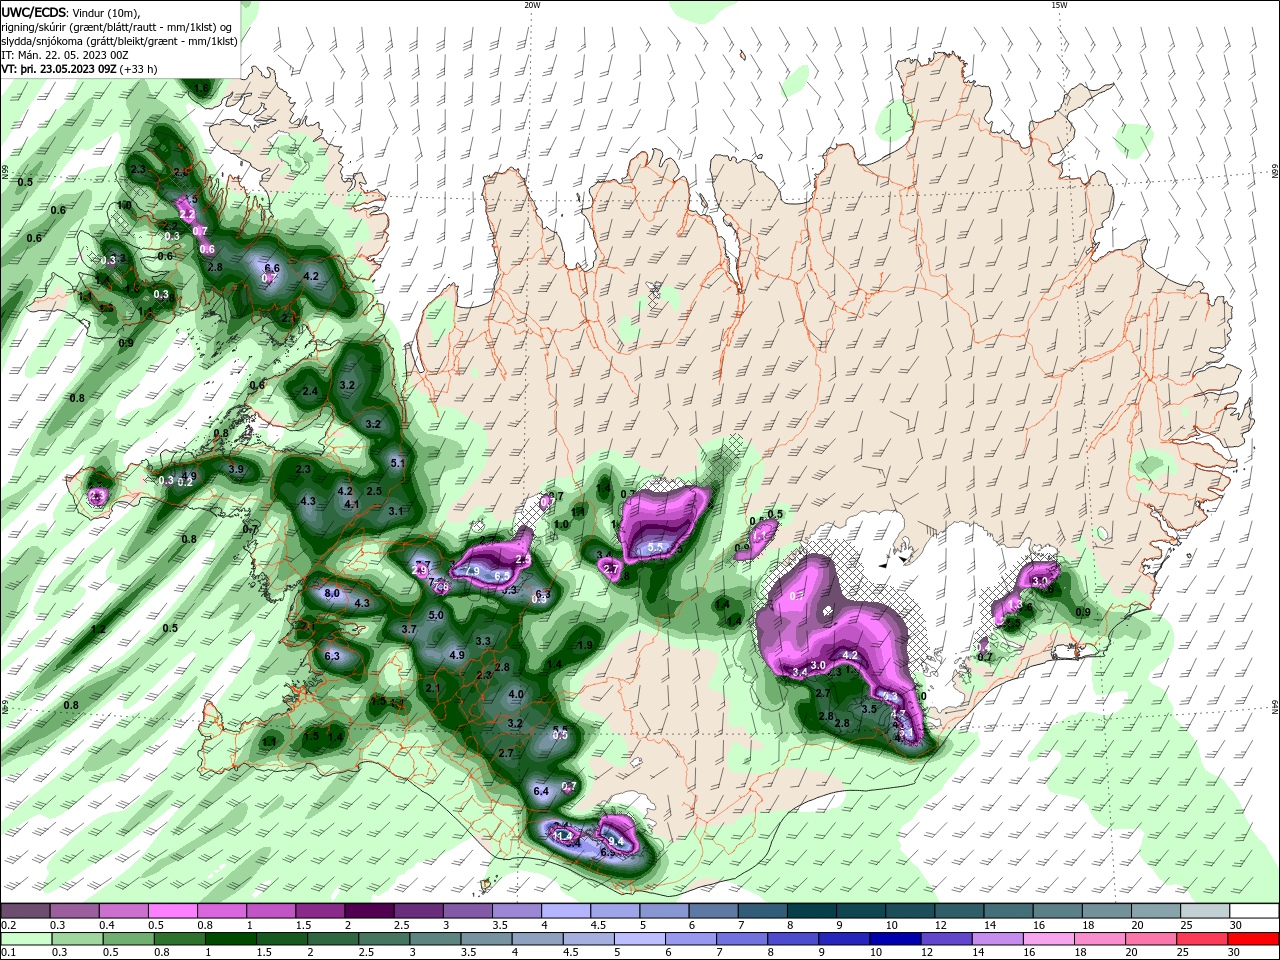Click the 2.1 precipitation value on map
The height and width of the screenshot is (960, 1280).
pos(433,688)
